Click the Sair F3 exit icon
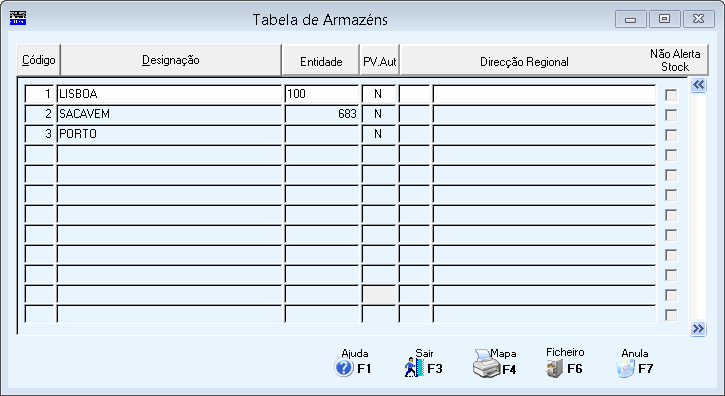 click(x=414, y=367)
